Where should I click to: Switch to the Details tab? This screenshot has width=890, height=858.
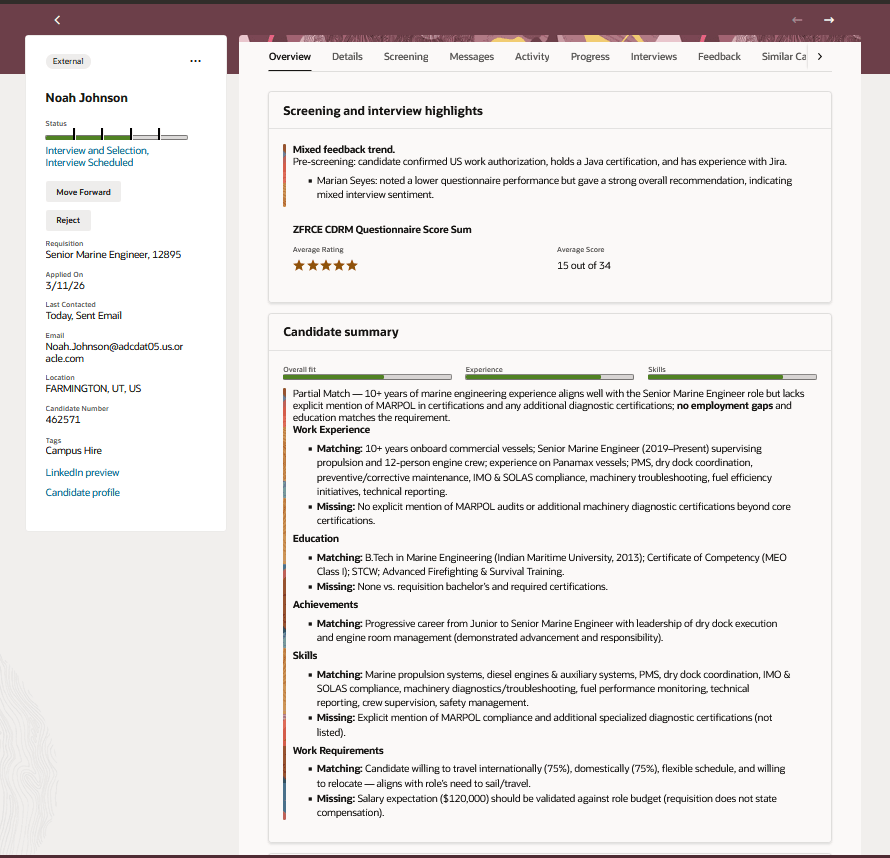(x=347, y=57)
